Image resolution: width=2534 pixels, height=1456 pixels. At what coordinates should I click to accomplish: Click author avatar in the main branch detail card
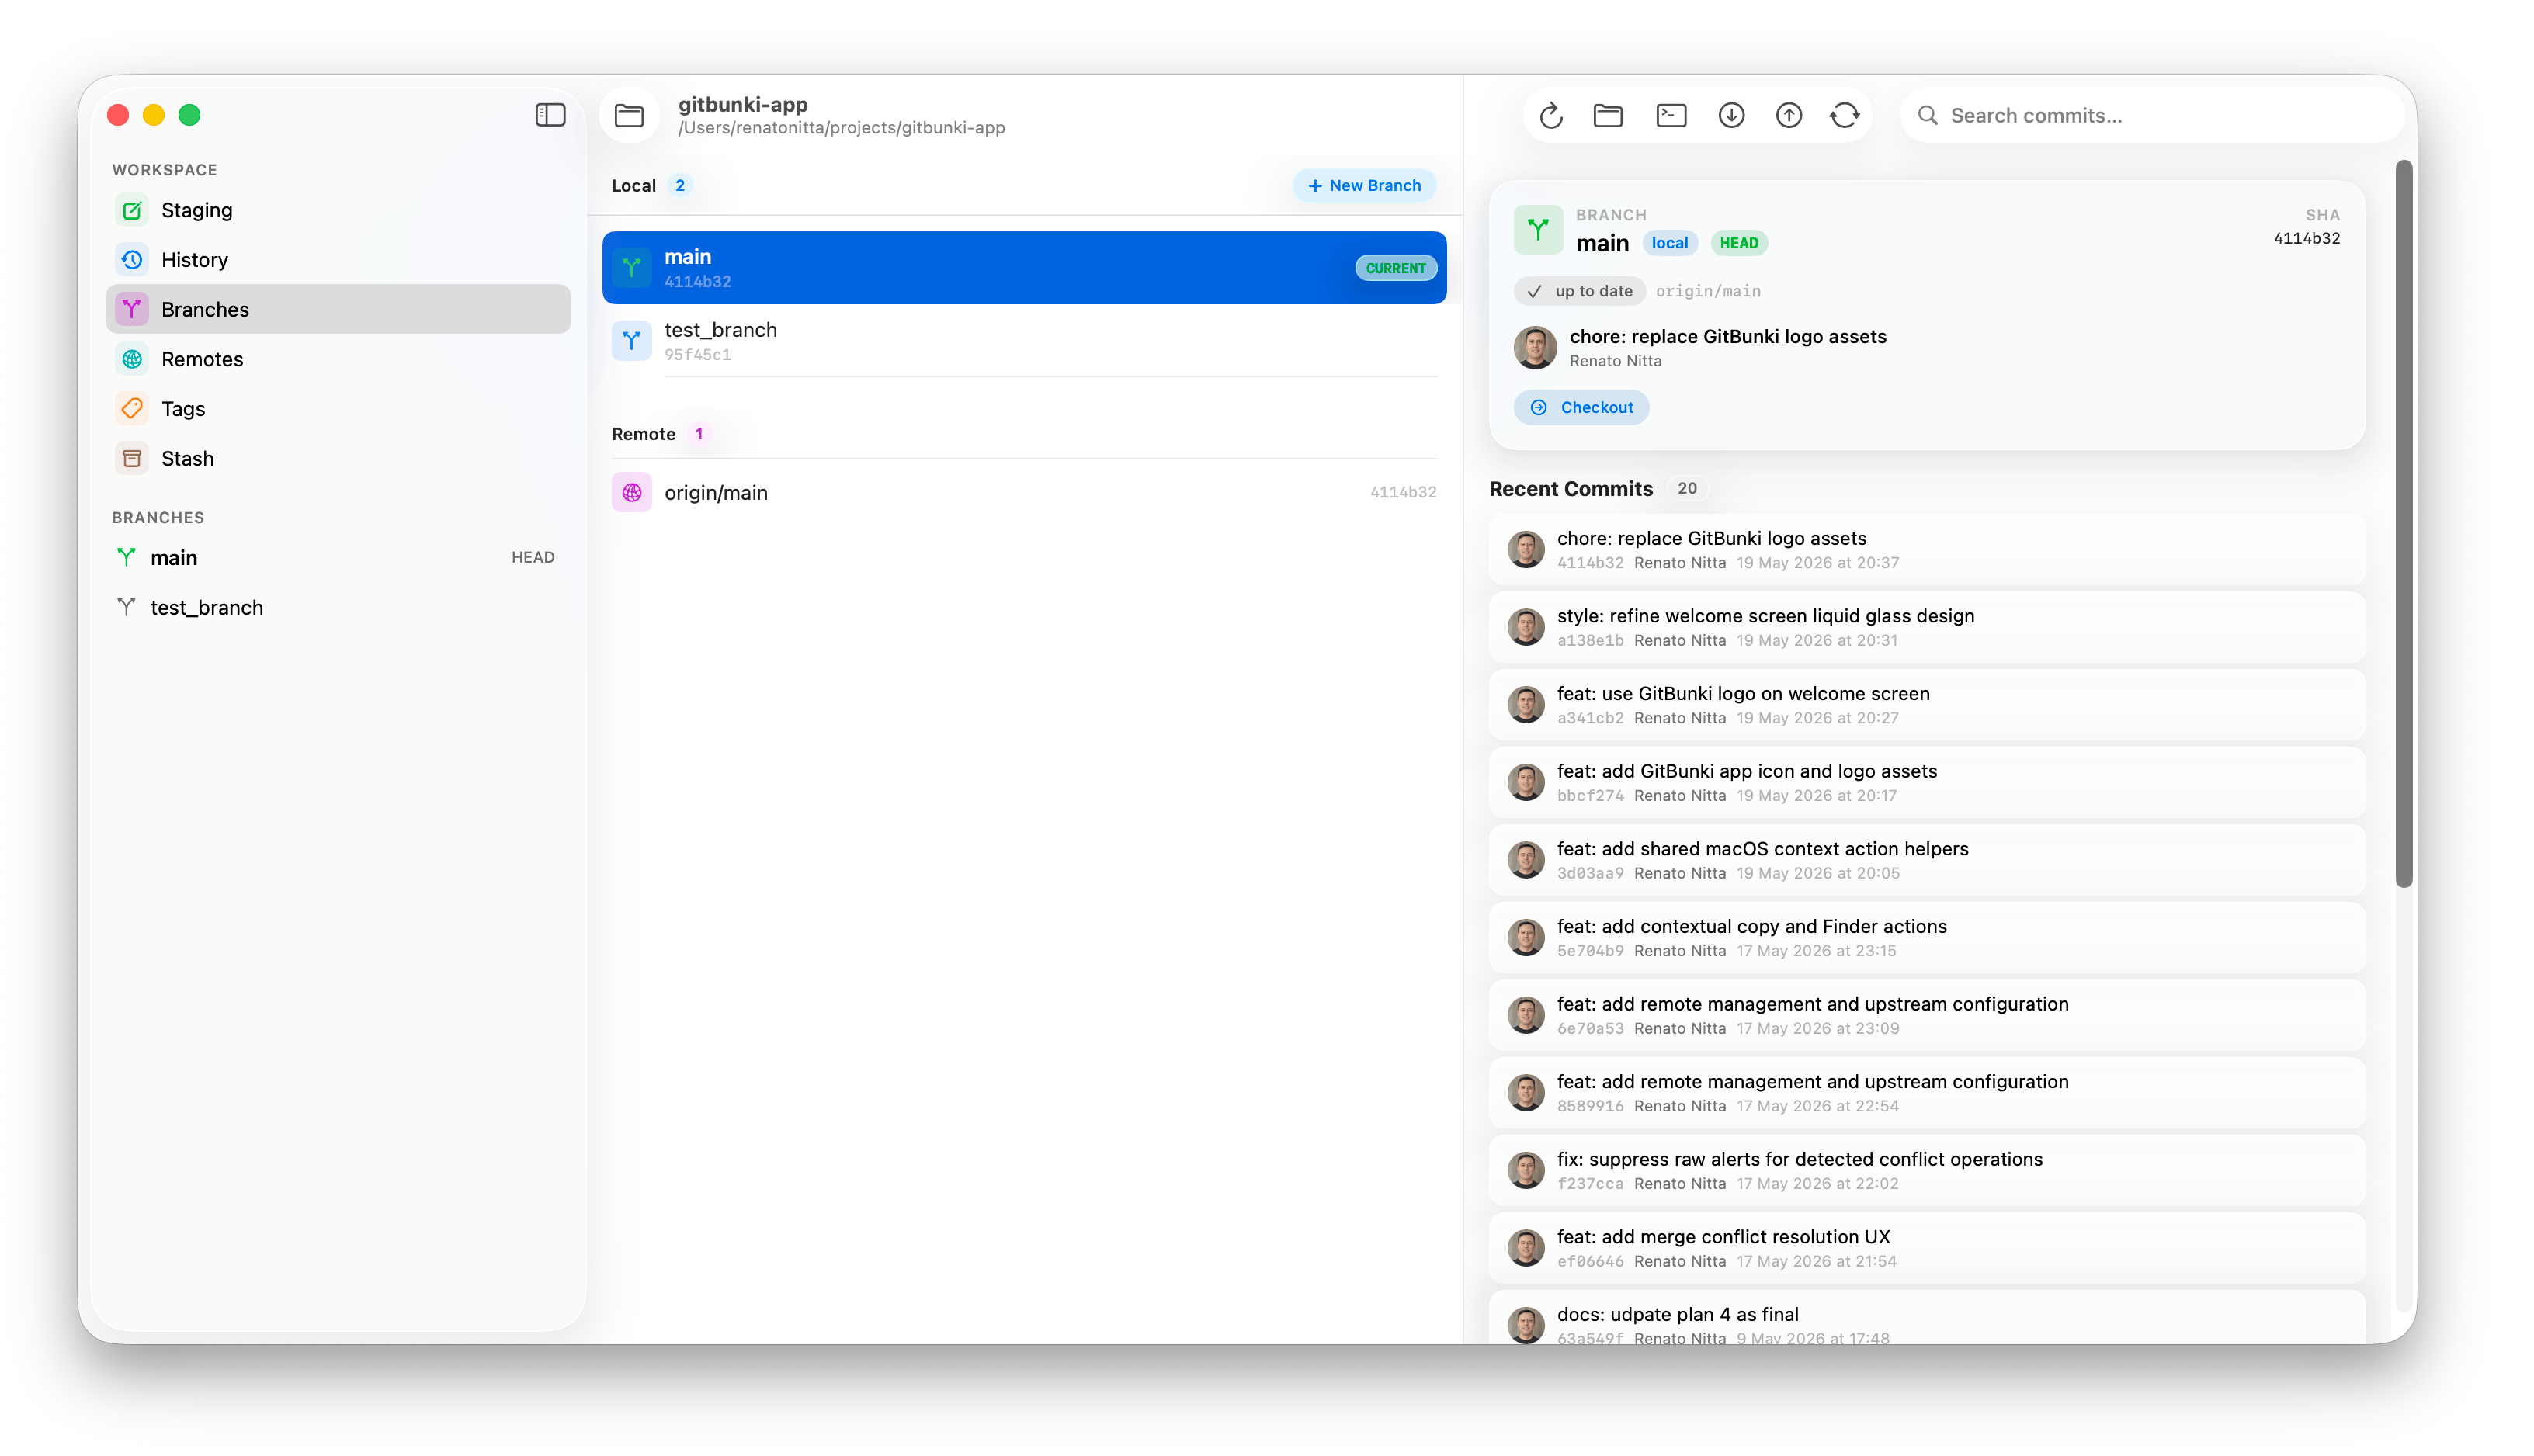pyautogui.click(x=1535, y=347)
